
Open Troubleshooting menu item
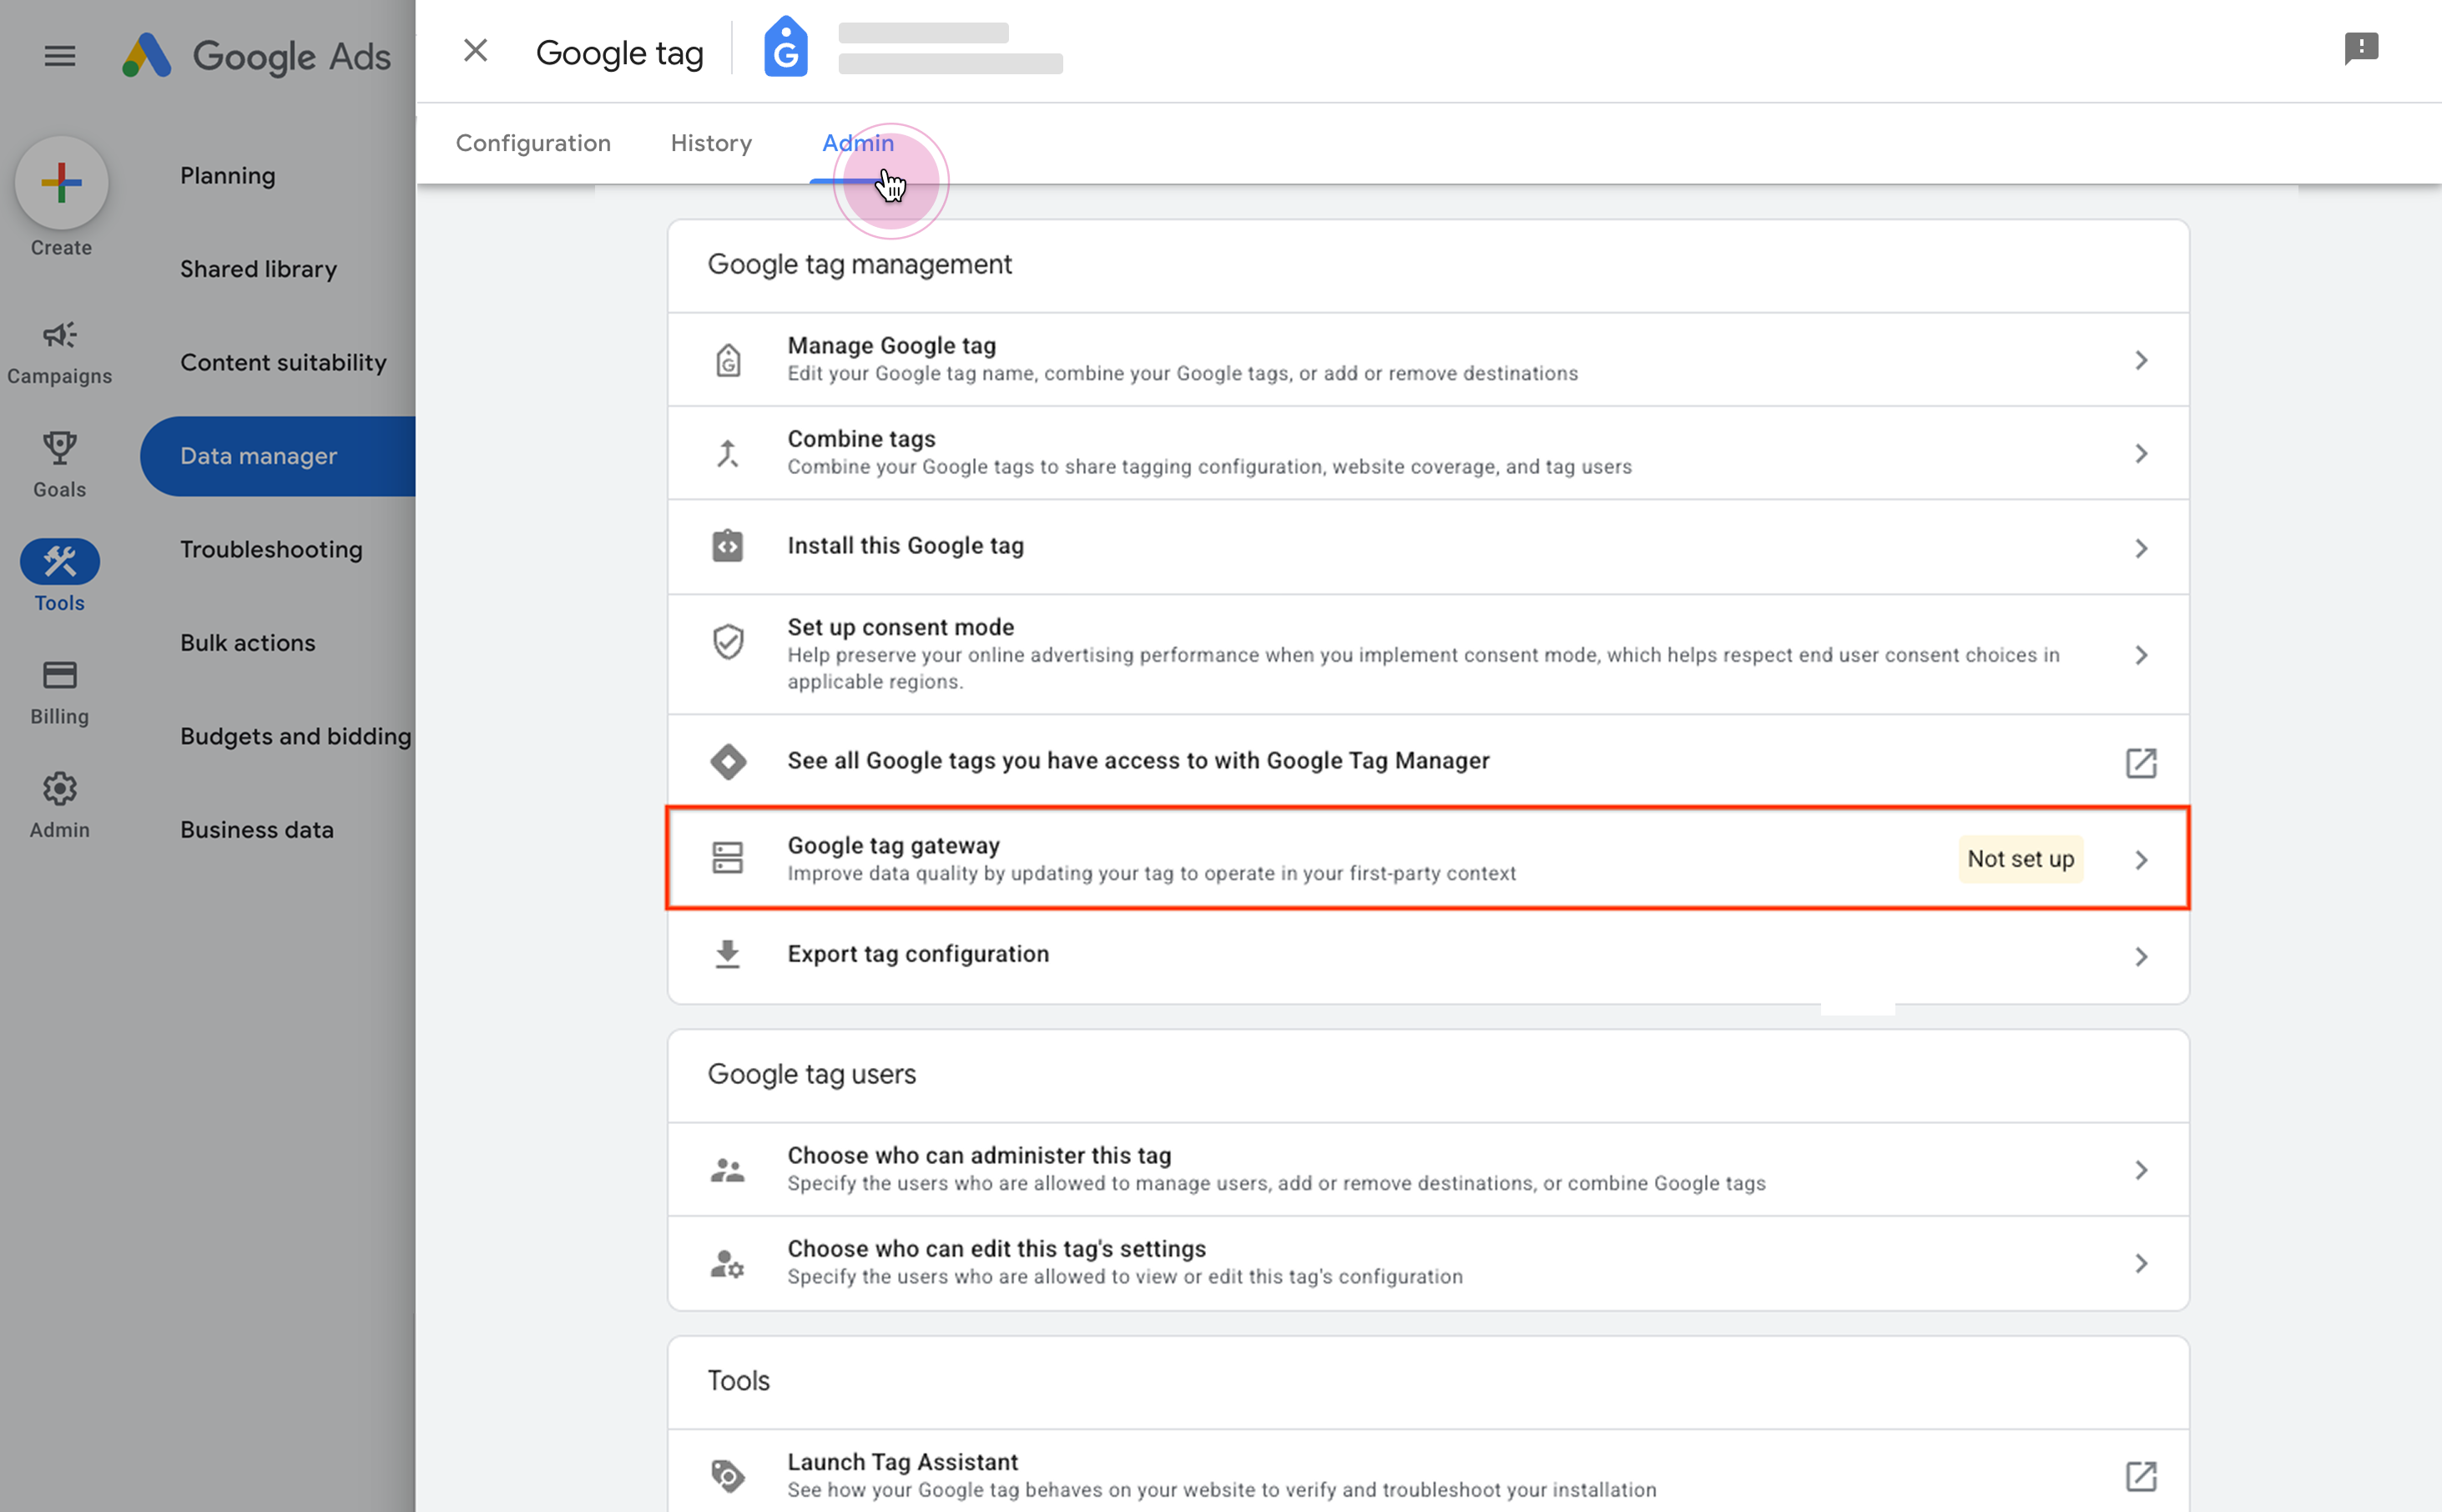(x=271, y=549)
